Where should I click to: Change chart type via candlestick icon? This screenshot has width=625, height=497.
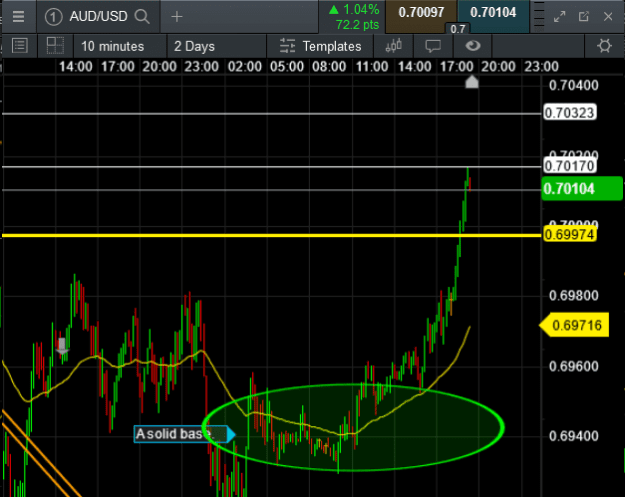click(393, 46)
